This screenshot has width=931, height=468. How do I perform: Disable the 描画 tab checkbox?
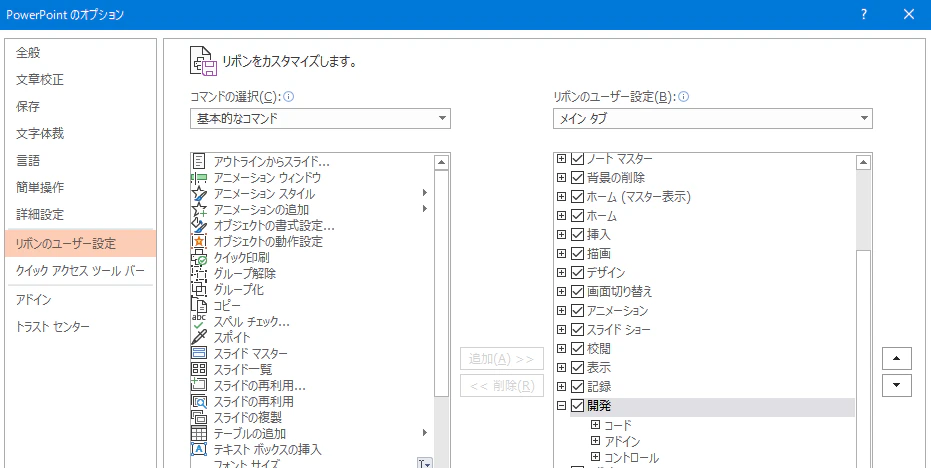577,254
